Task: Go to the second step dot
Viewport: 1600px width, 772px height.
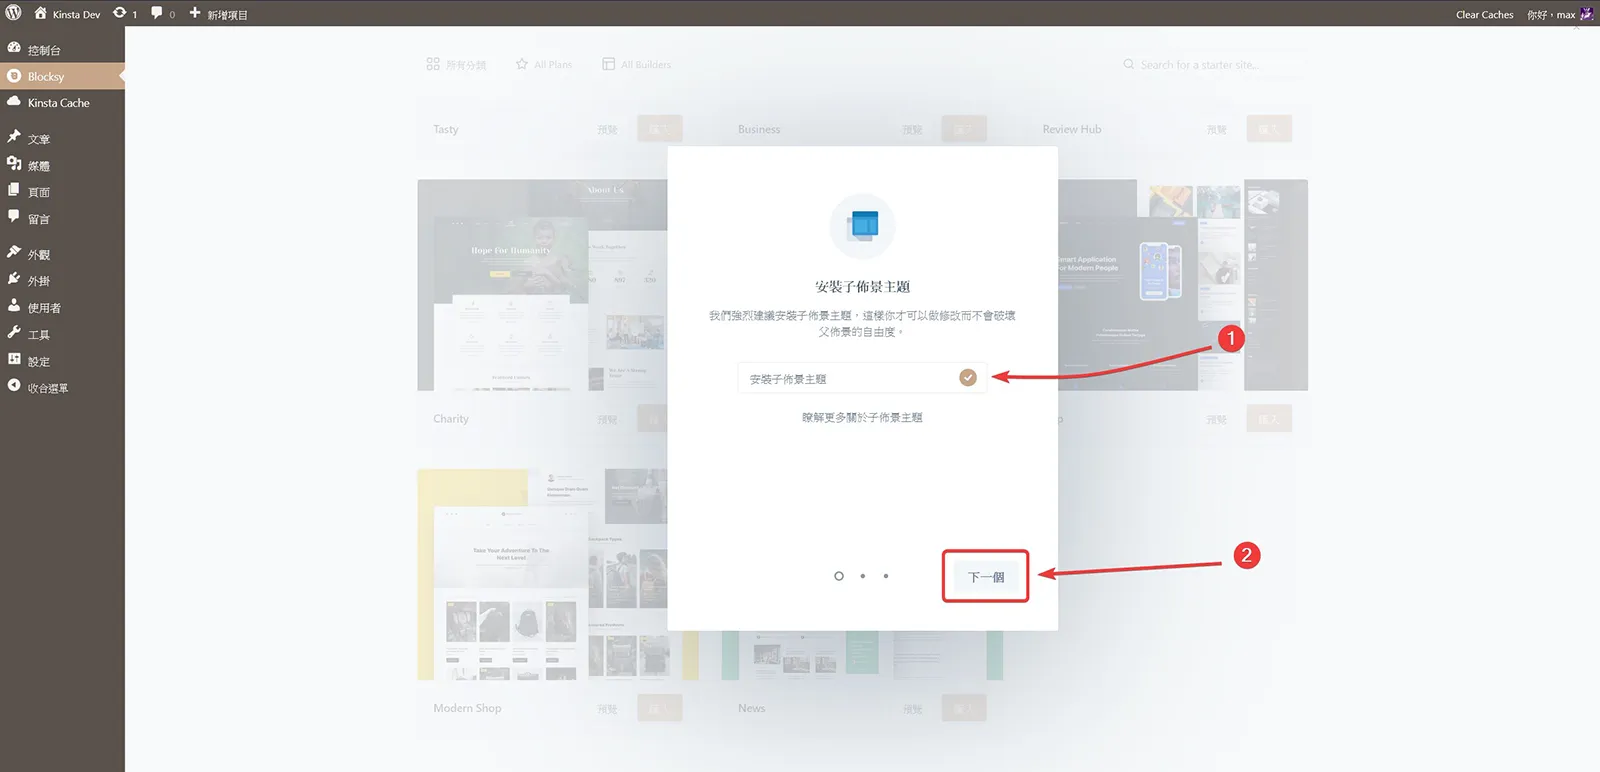Action: (863, 576)
